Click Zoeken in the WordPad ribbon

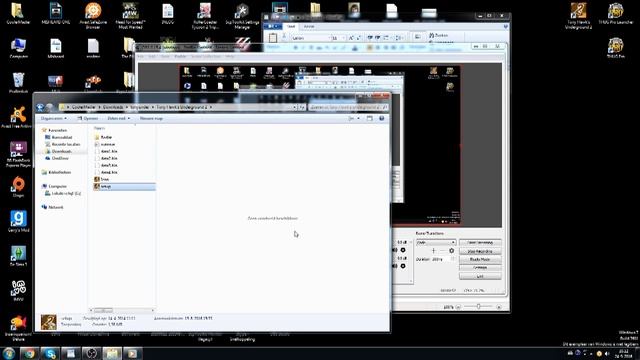point(438,36)
